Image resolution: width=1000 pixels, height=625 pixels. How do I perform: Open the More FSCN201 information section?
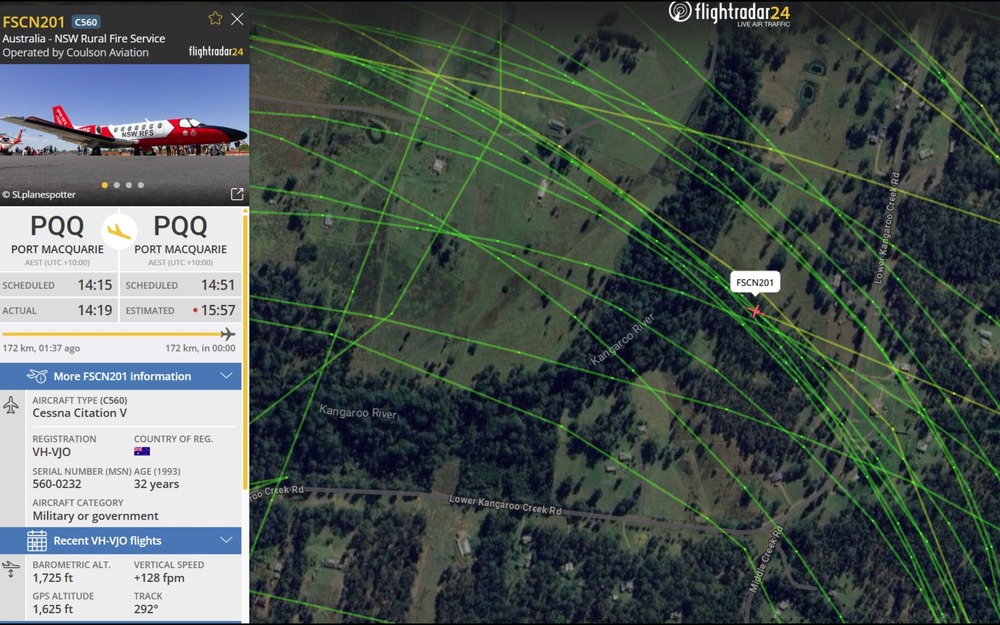click(x=121, y=376)
